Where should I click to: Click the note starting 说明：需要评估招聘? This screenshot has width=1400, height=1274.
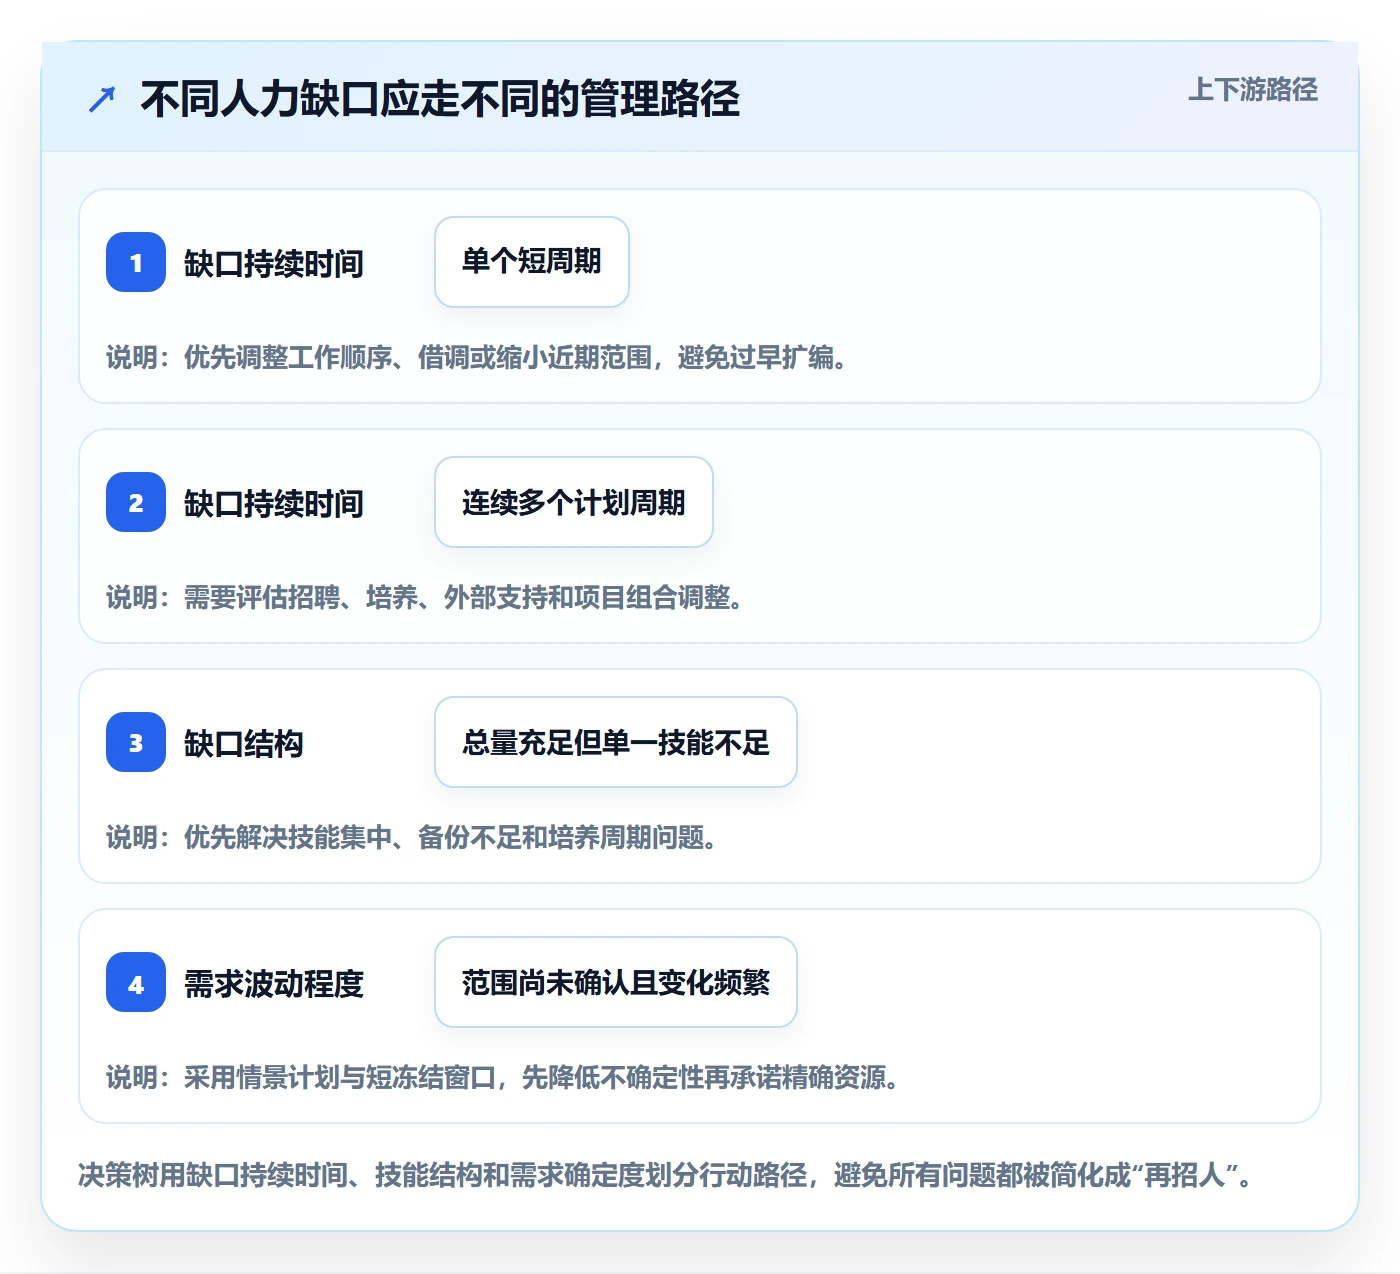tap(425, 597)
